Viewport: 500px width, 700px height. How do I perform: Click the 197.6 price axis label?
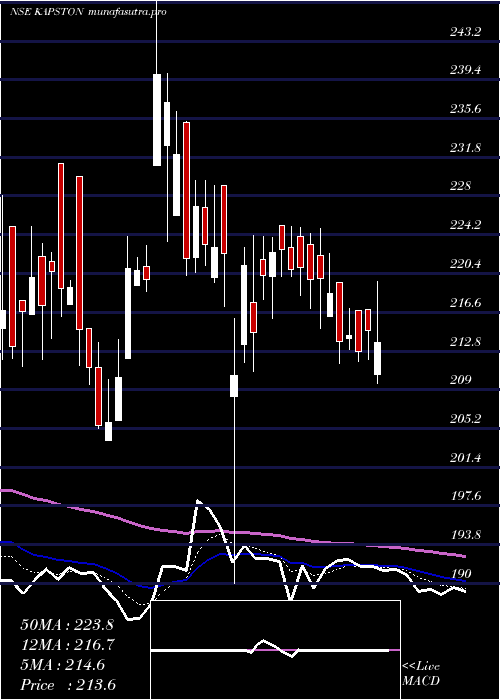(465, 496)
